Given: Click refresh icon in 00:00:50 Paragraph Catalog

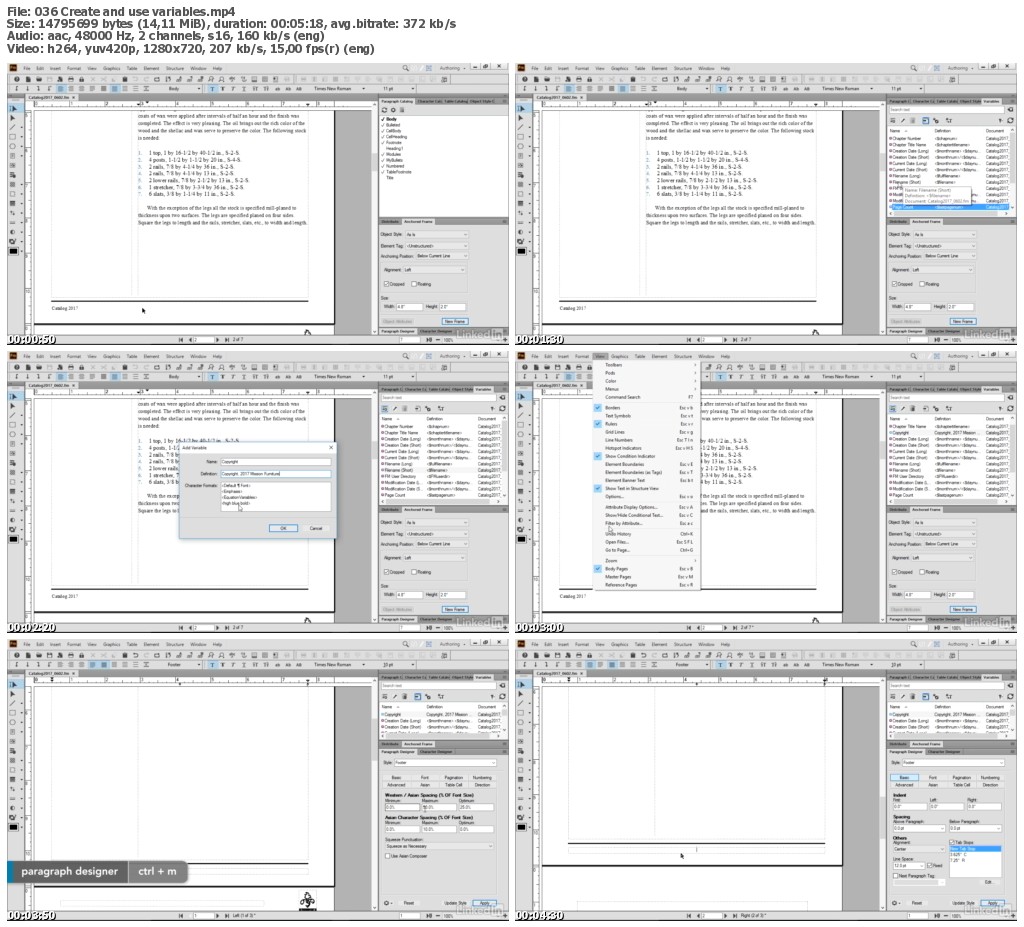Looking at the screenshot, I should (384, 110).
